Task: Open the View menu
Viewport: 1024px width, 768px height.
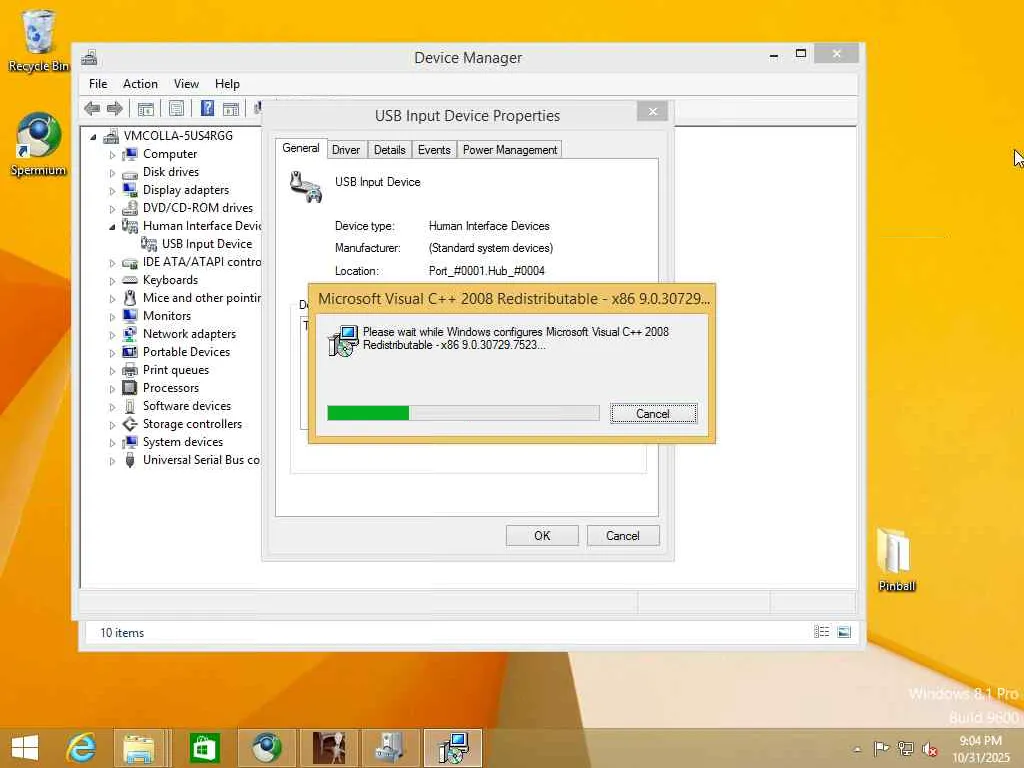Action: coord(186,84)
